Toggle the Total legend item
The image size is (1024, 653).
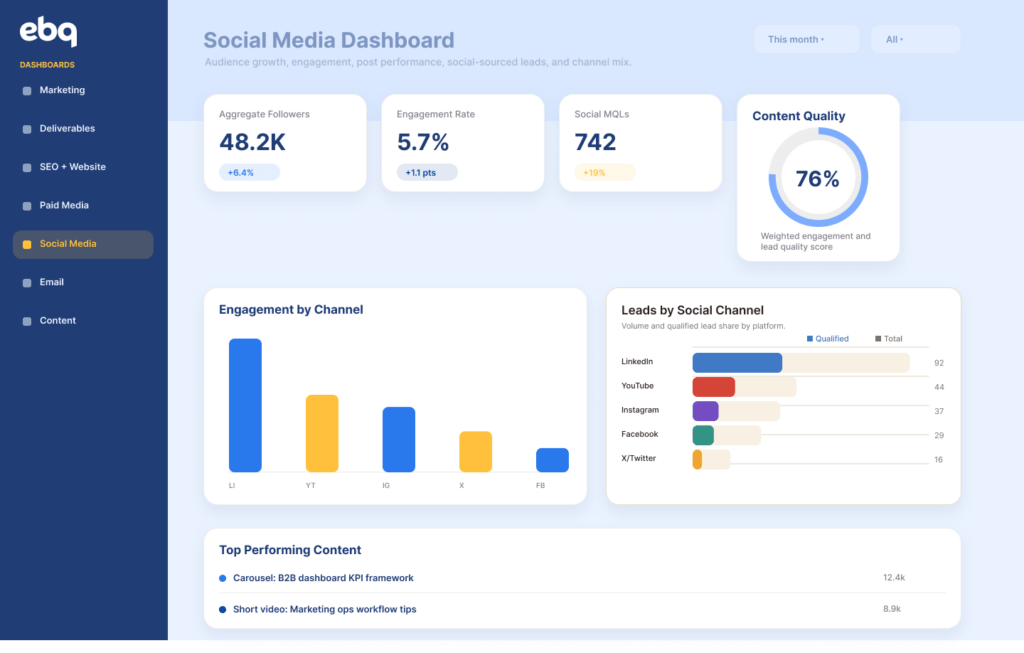click(889, 339)
